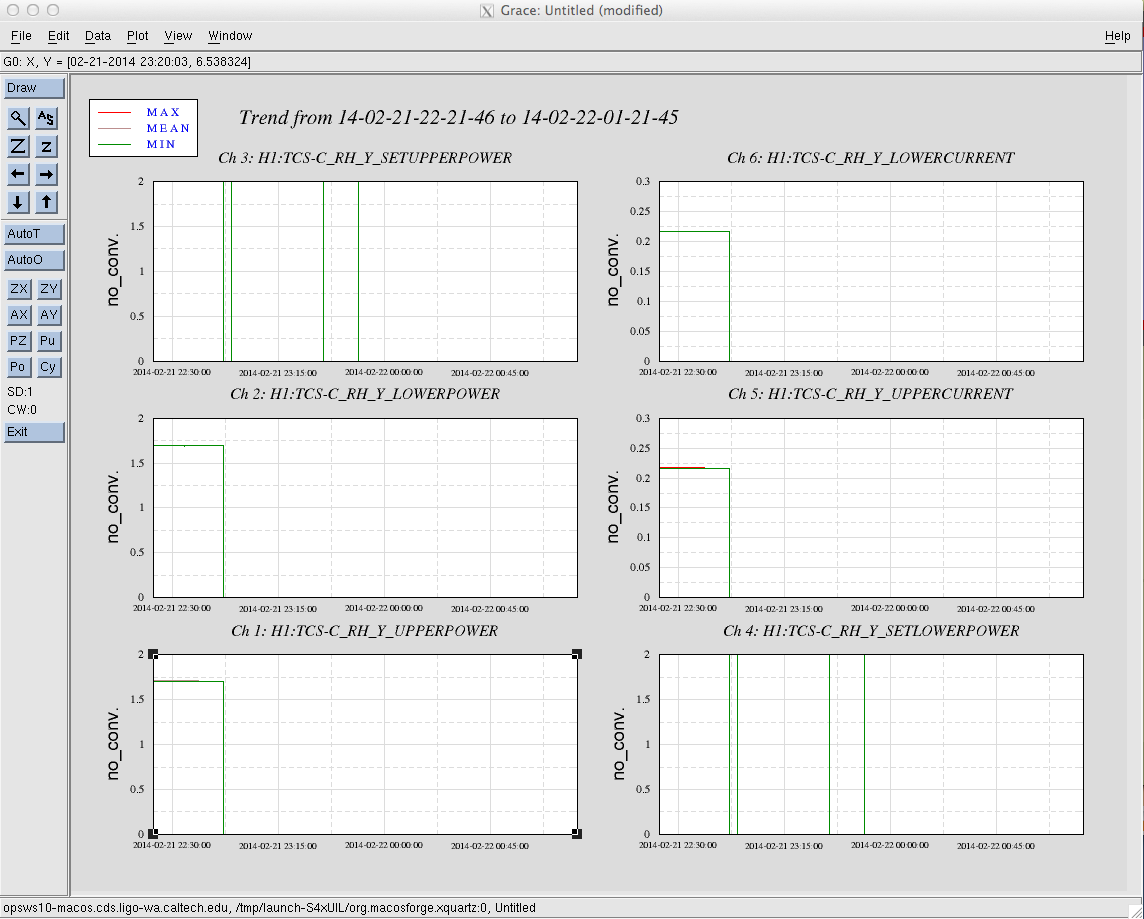This screenshot has width=1144, height=919.
Task: Click the 'Ch 4: H1:TCS-C_RH_Y_SETLOWERPOWER' title
Action: (x=871, y=631)
